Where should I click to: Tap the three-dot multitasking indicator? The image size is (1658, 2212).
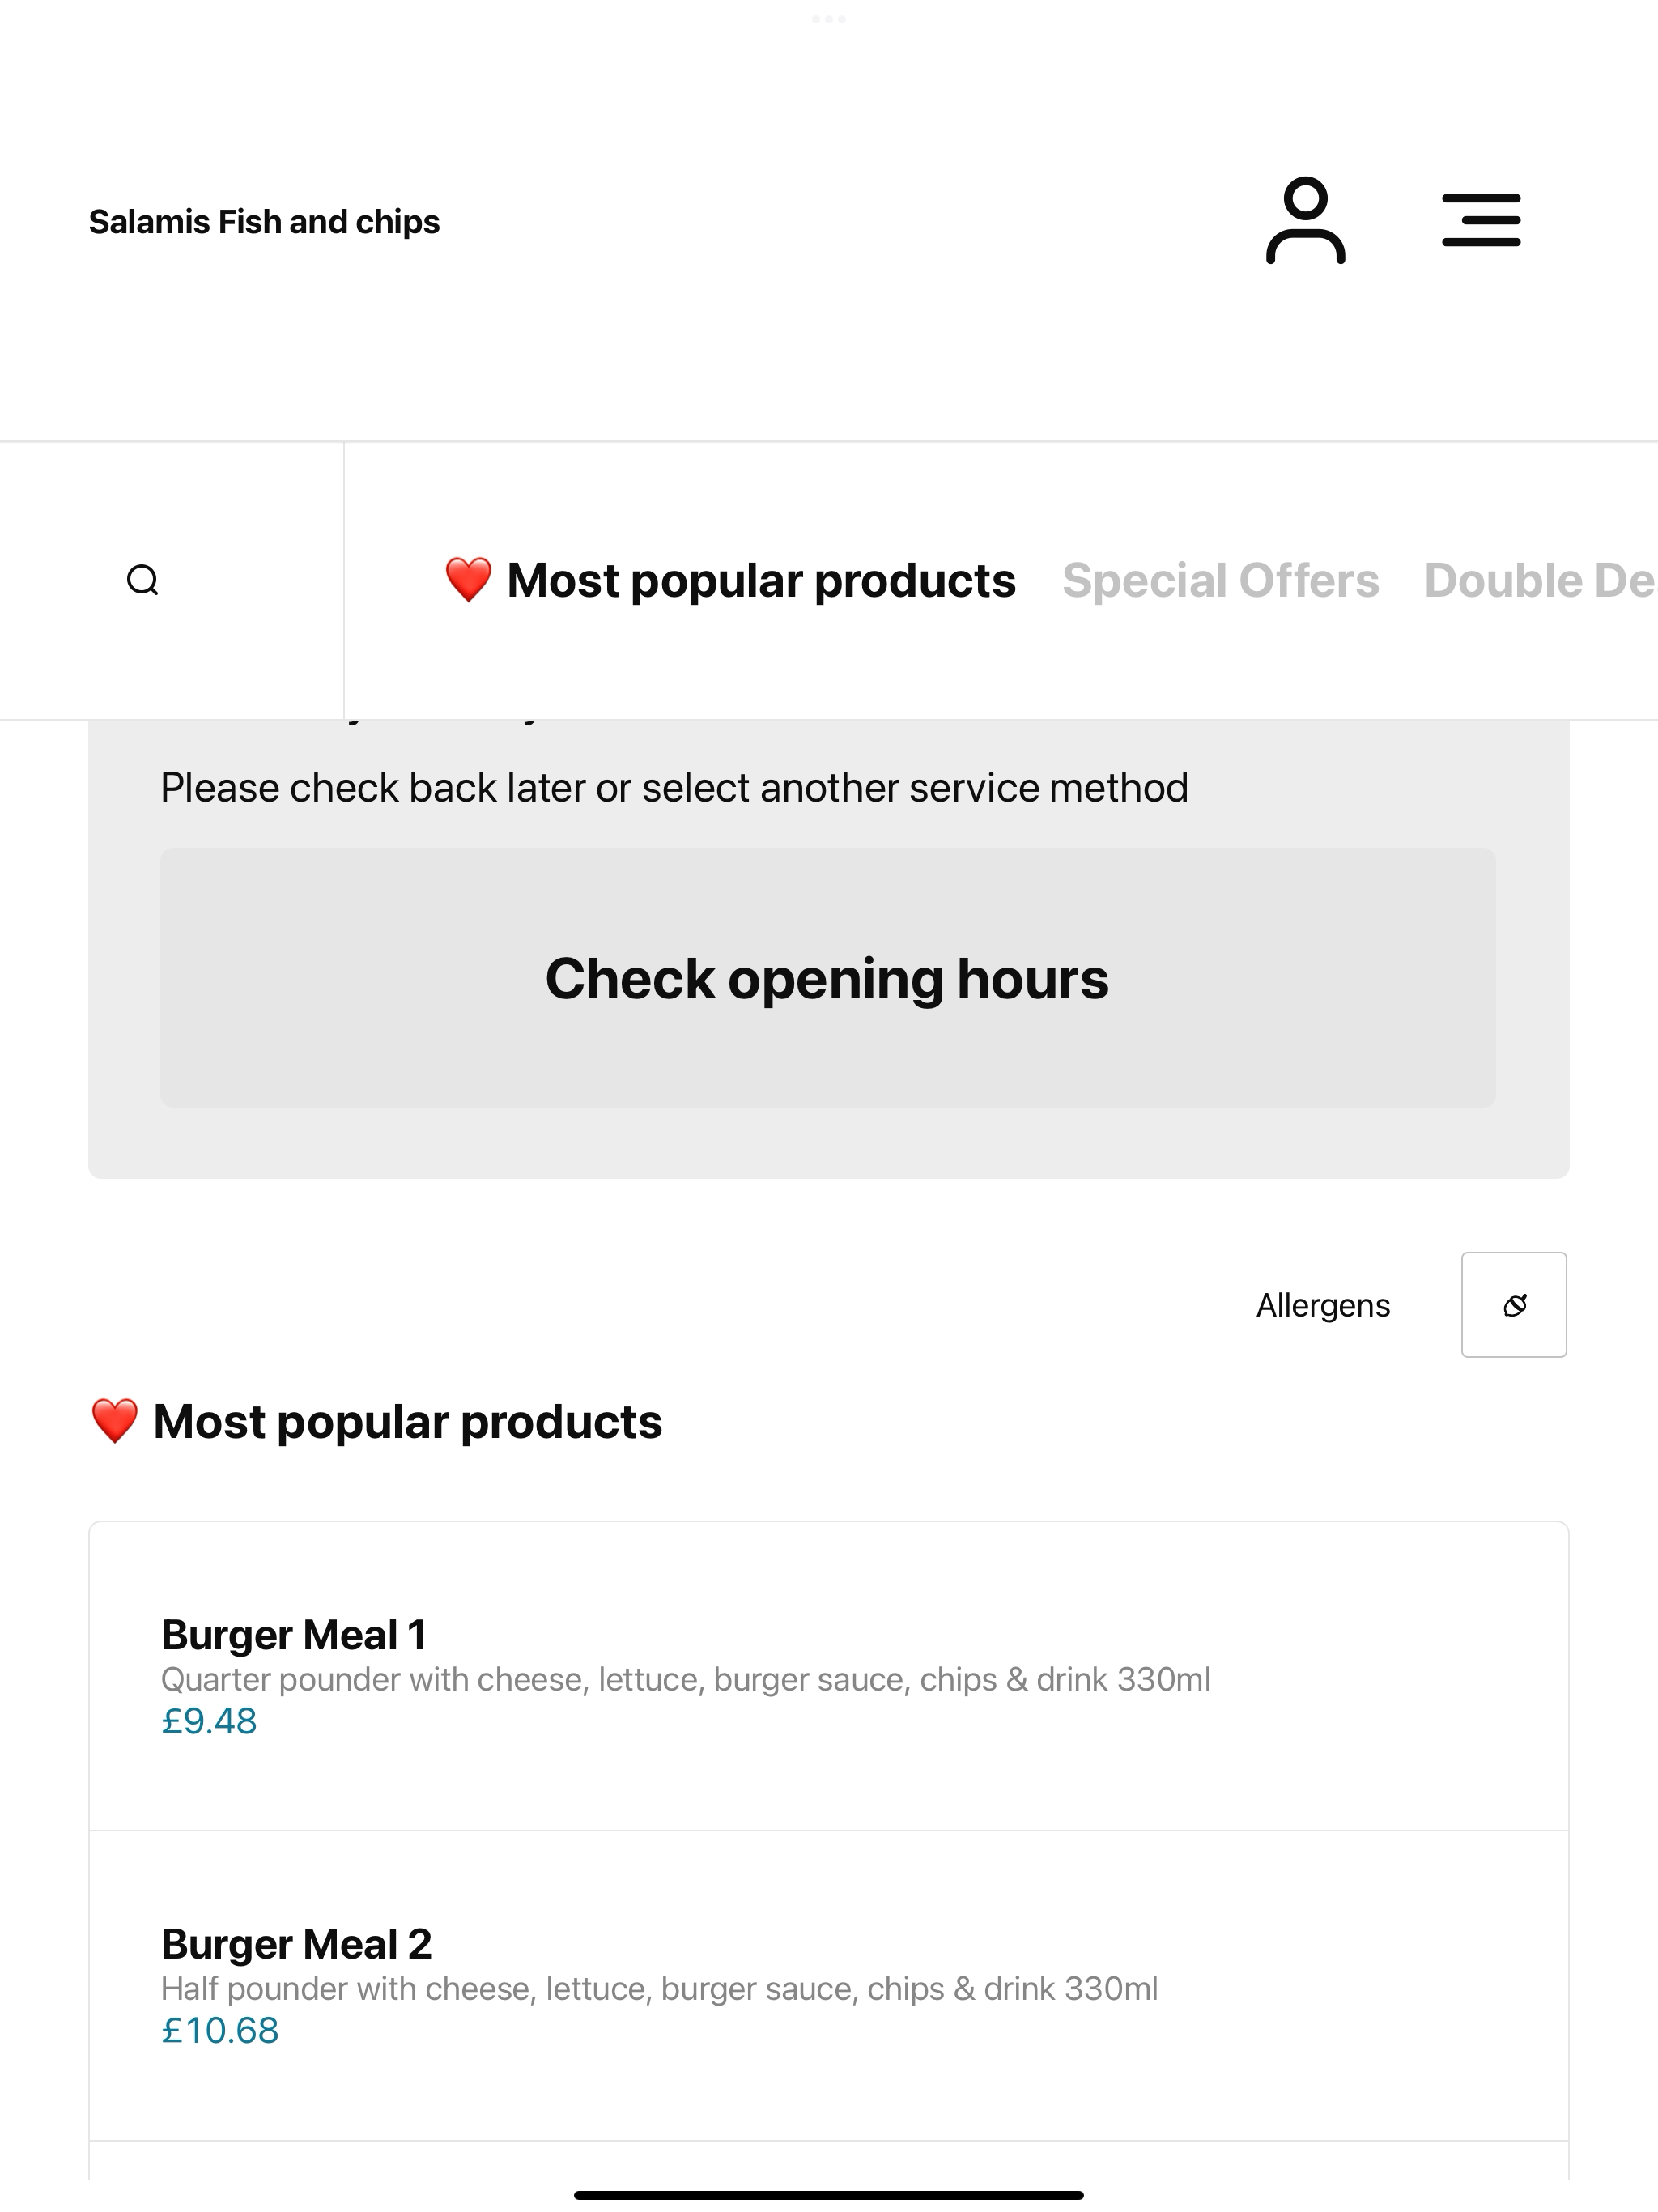point(829,19)
